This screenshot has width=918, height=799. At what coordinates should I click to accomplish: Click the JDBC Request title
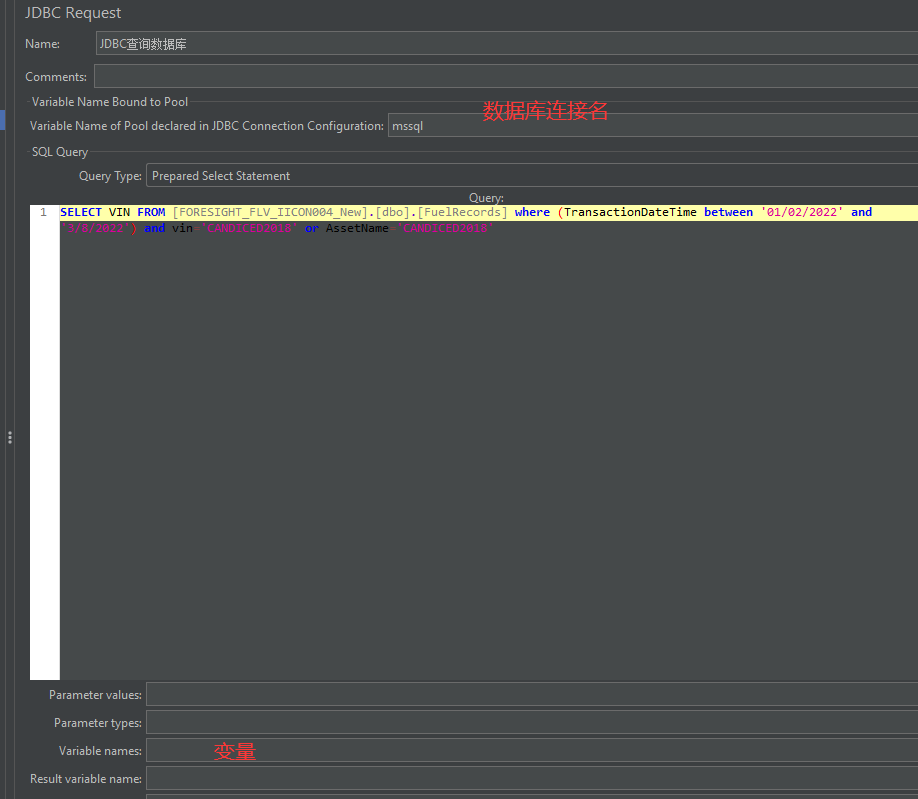[73, 13]
